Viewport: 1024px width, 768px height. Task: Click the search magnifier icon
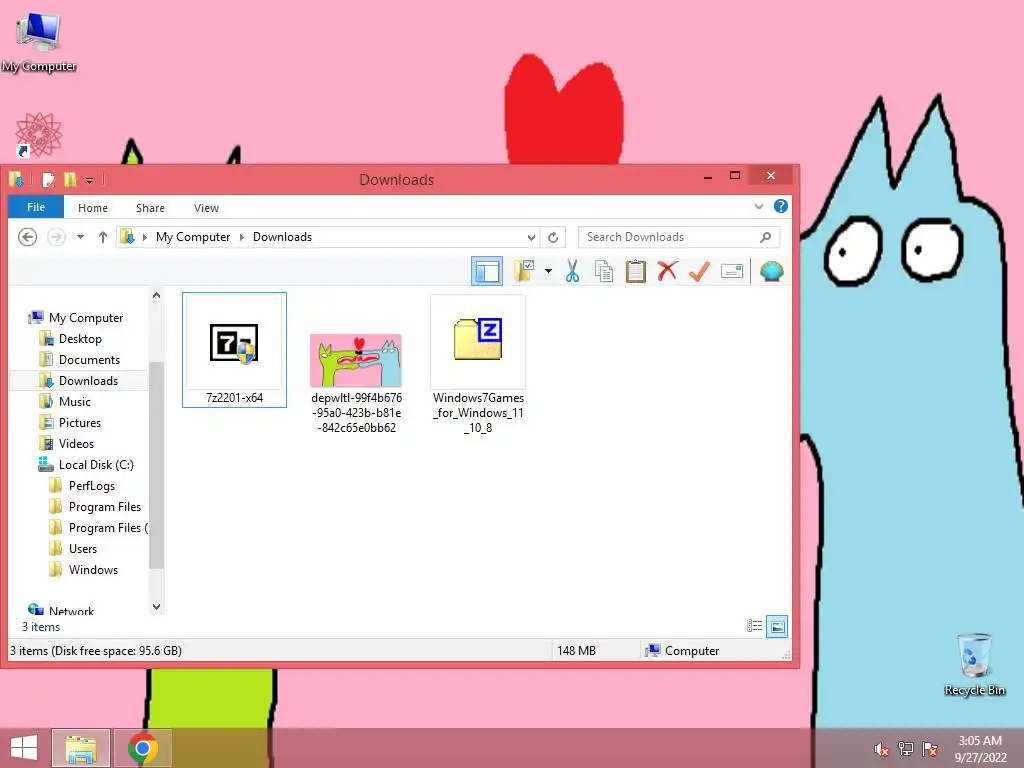coord(765,237)
